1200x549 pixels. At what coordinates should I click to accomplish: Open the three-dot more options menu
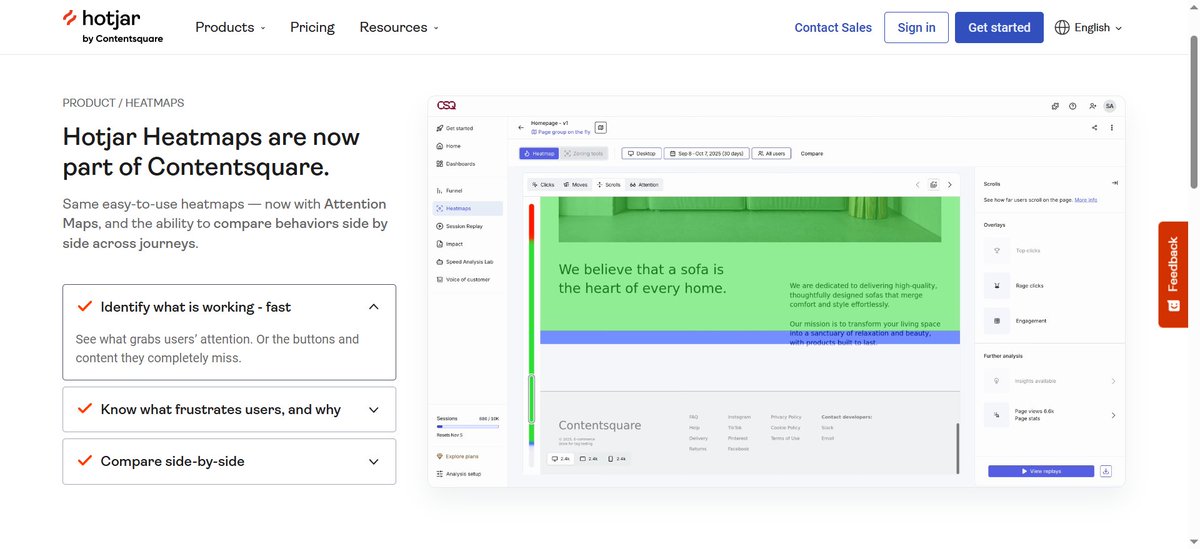point(1112,127)
